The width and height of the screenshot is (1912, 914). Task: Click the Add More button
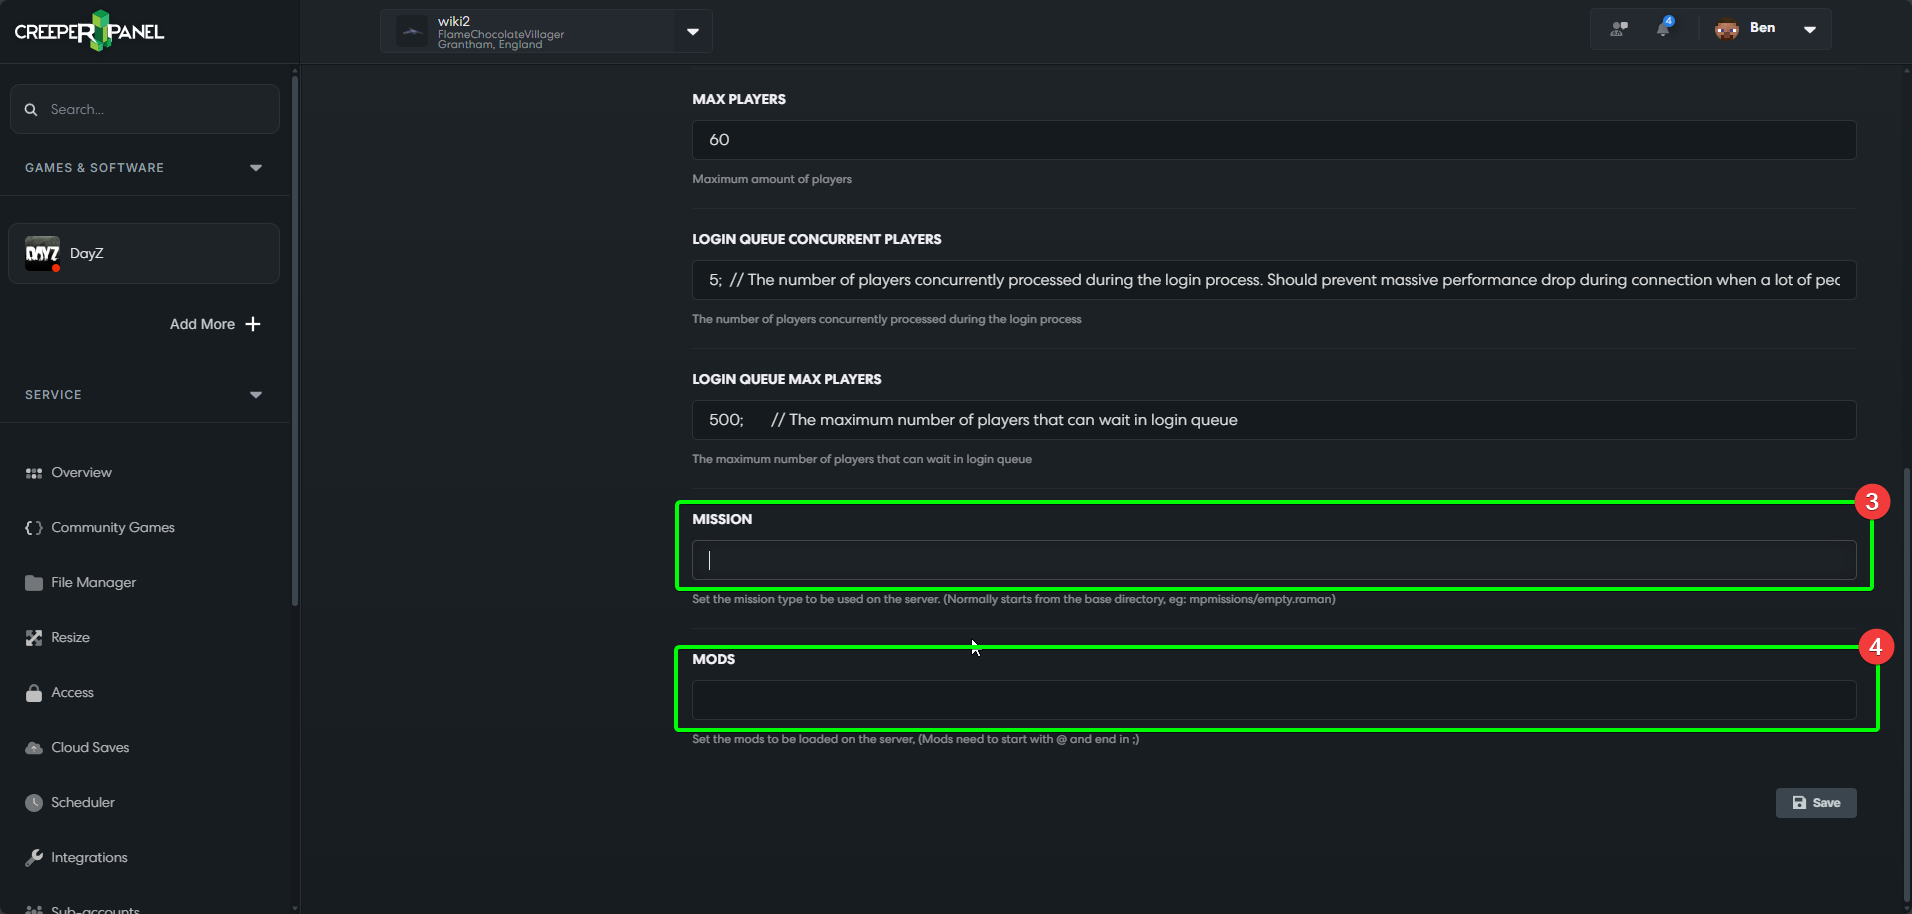(214, 324)
